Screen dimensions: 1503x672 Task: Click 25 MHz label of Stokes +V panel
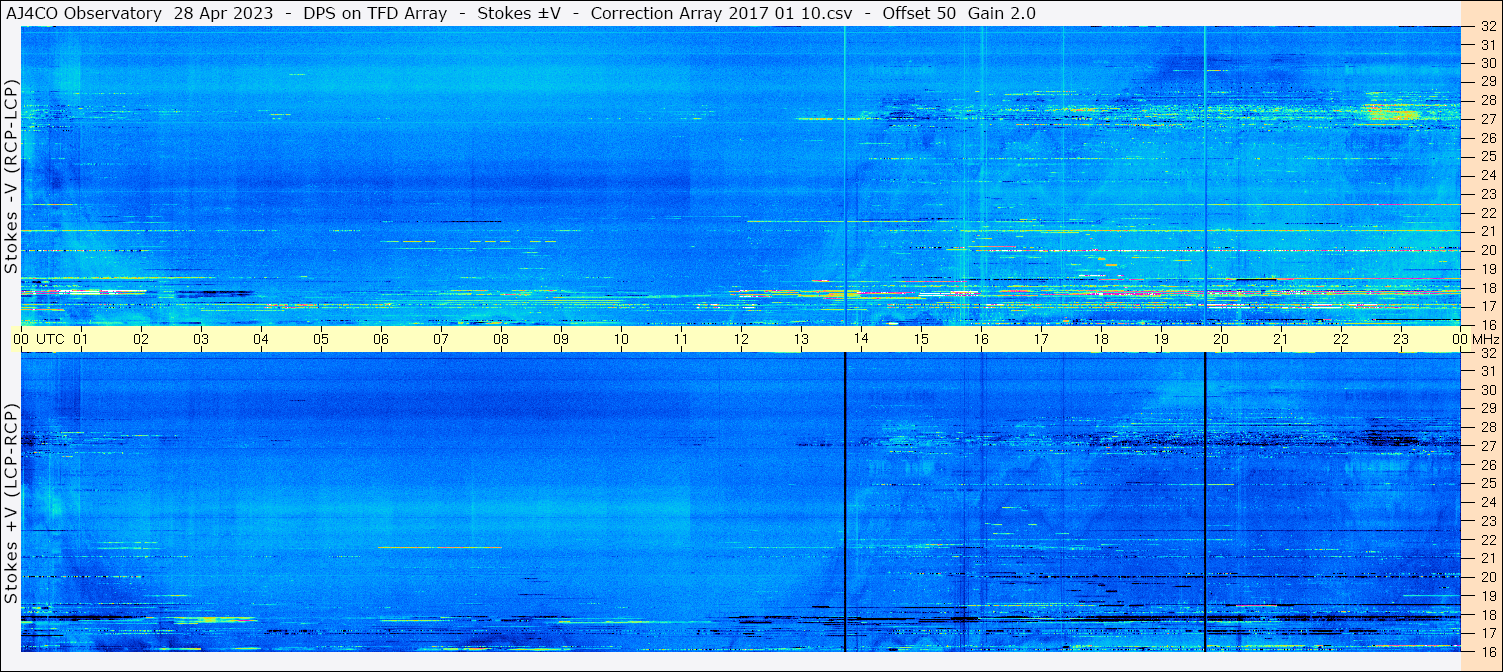click(1487, 483)
